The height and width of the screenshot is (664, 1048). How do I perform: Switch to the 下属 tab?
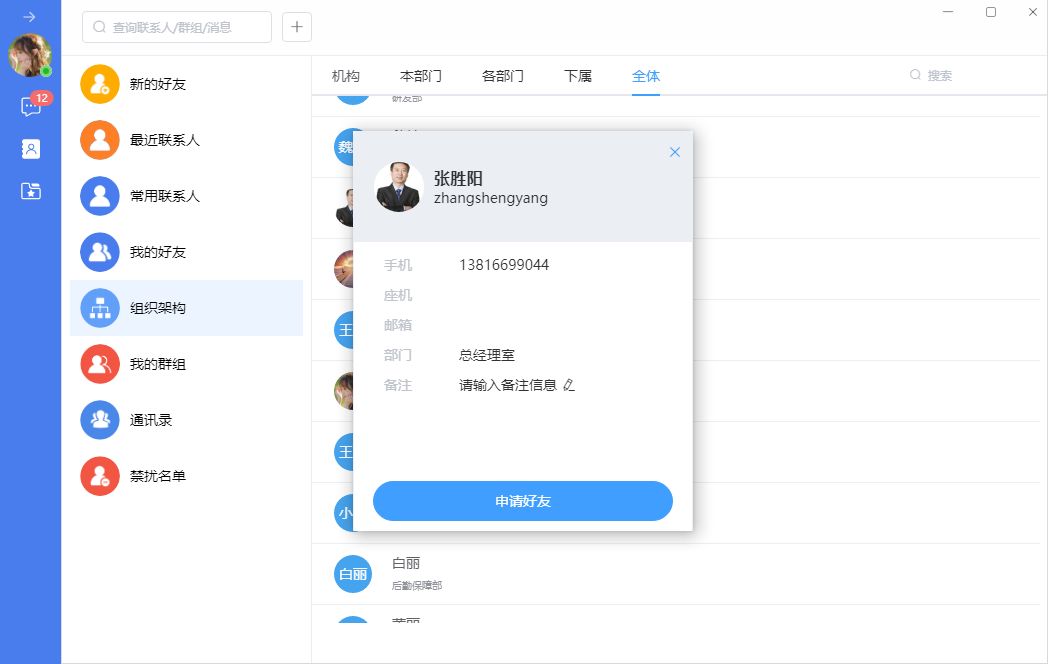pyautogui.click(x=578, y=76)
